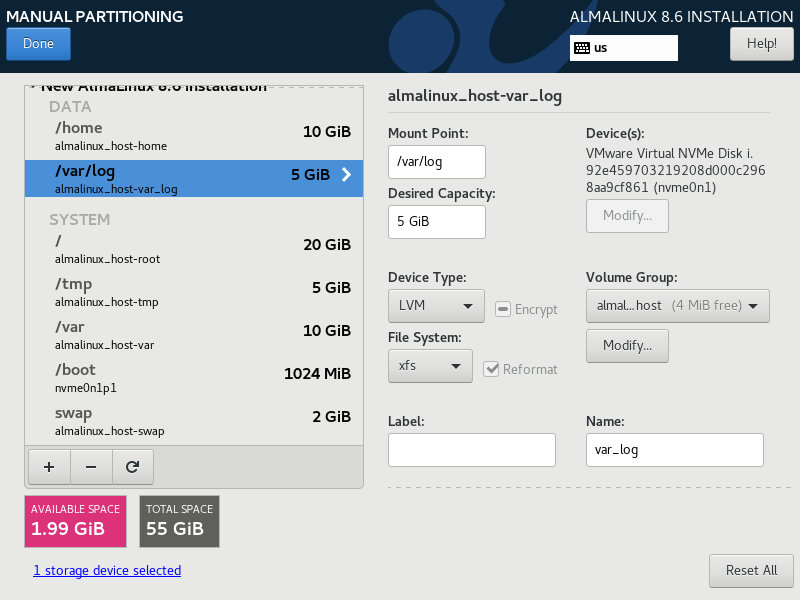This screenshot has width=800, height=600.
Task: Click the 20 GiB size value
Action: 327,244
